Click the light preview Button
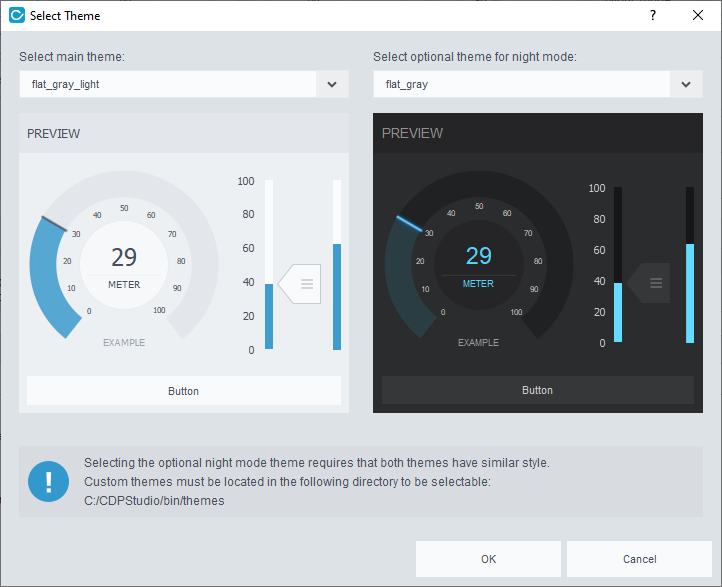This screenshot has width=722, height=587. (183, 391)
